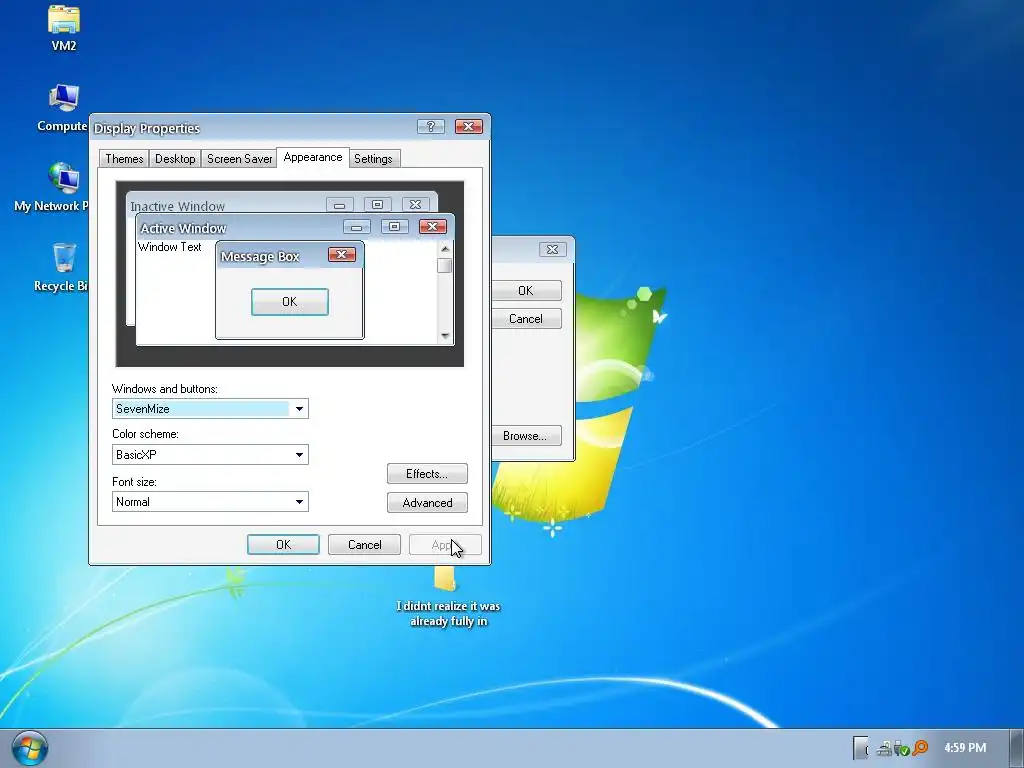Screen dimensions: 1024x768
Task: Click the preview scrollbar thumb
Action: 445,265
